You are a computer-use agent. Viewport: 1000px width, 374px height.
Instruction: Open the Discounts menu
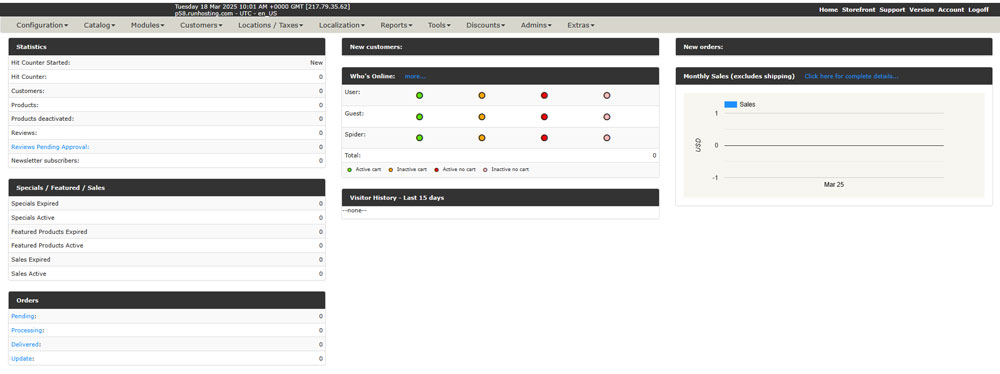tap(485, 26)
